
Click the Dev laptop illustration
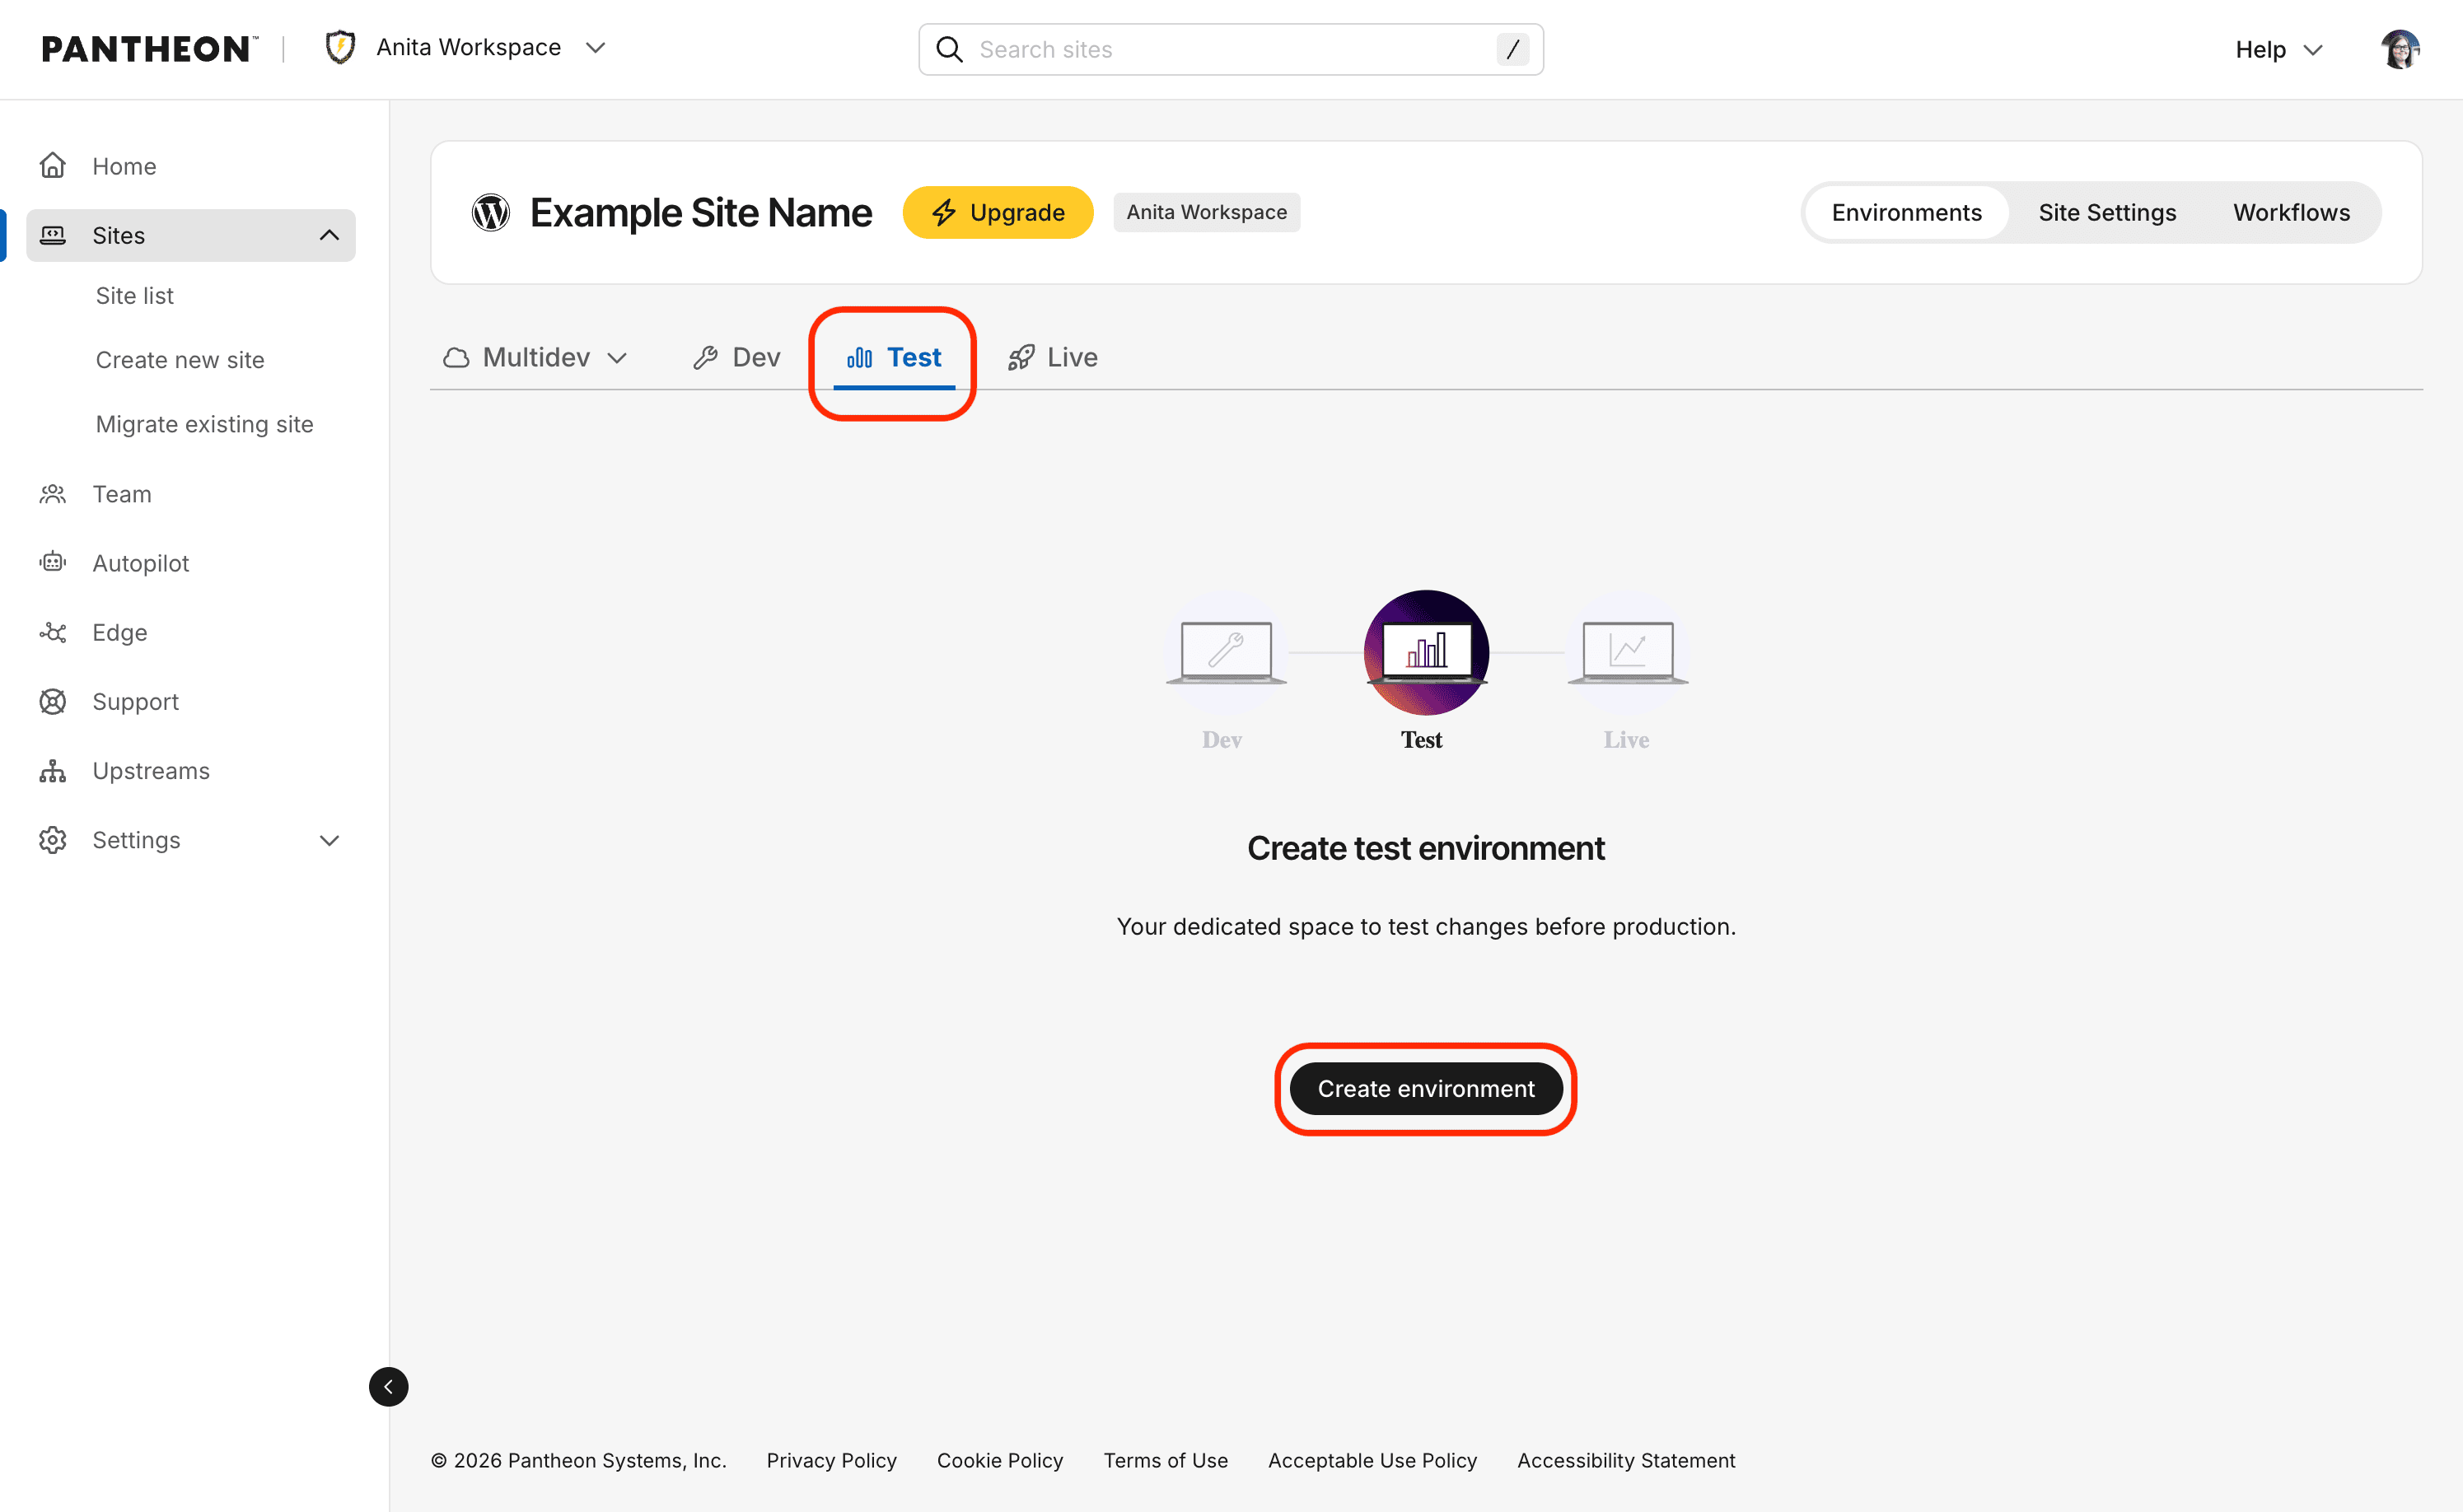1226,652
